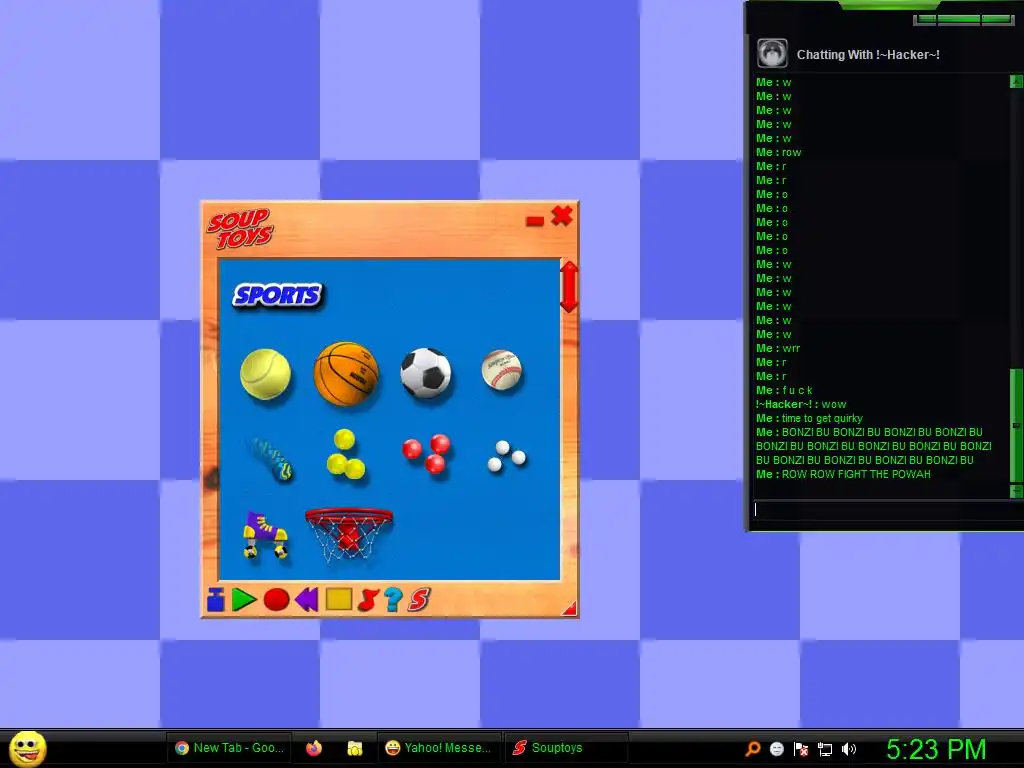Click the network monitor tray icon

(x=825, y=749)
